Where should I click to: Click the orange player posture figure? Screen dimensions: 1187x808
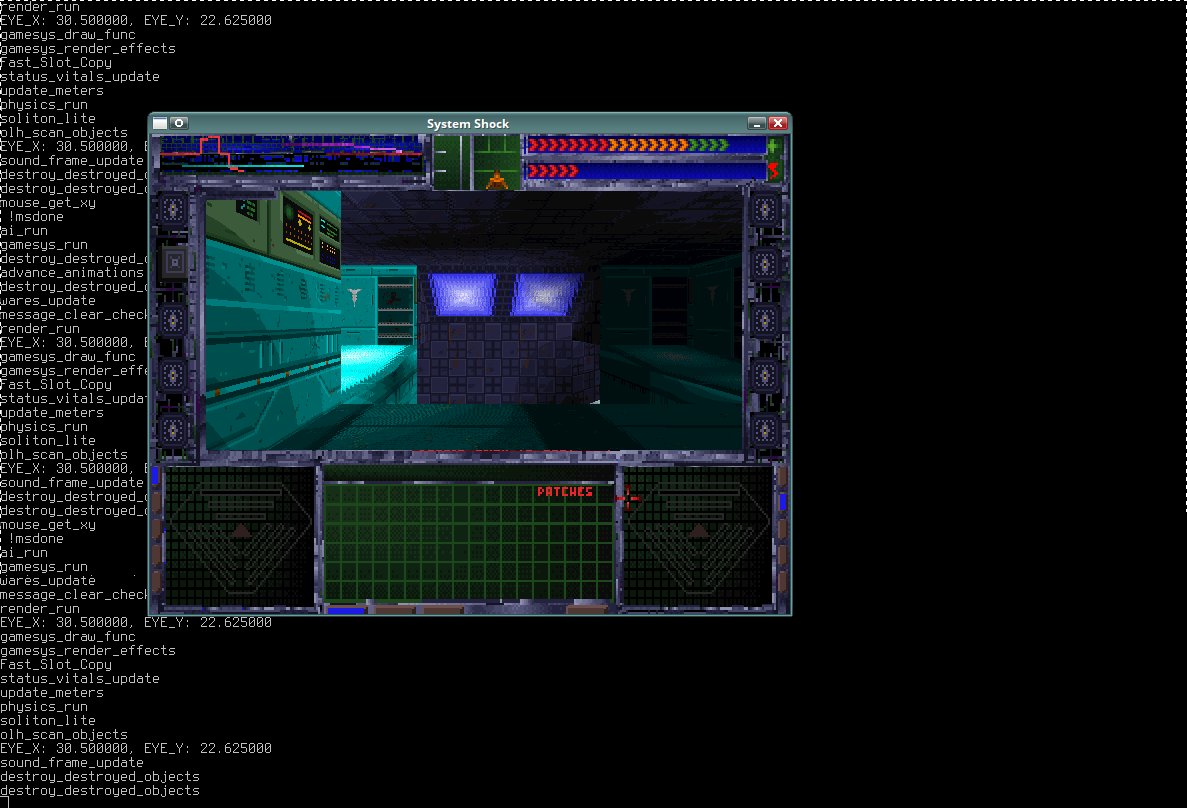(497, 179)
